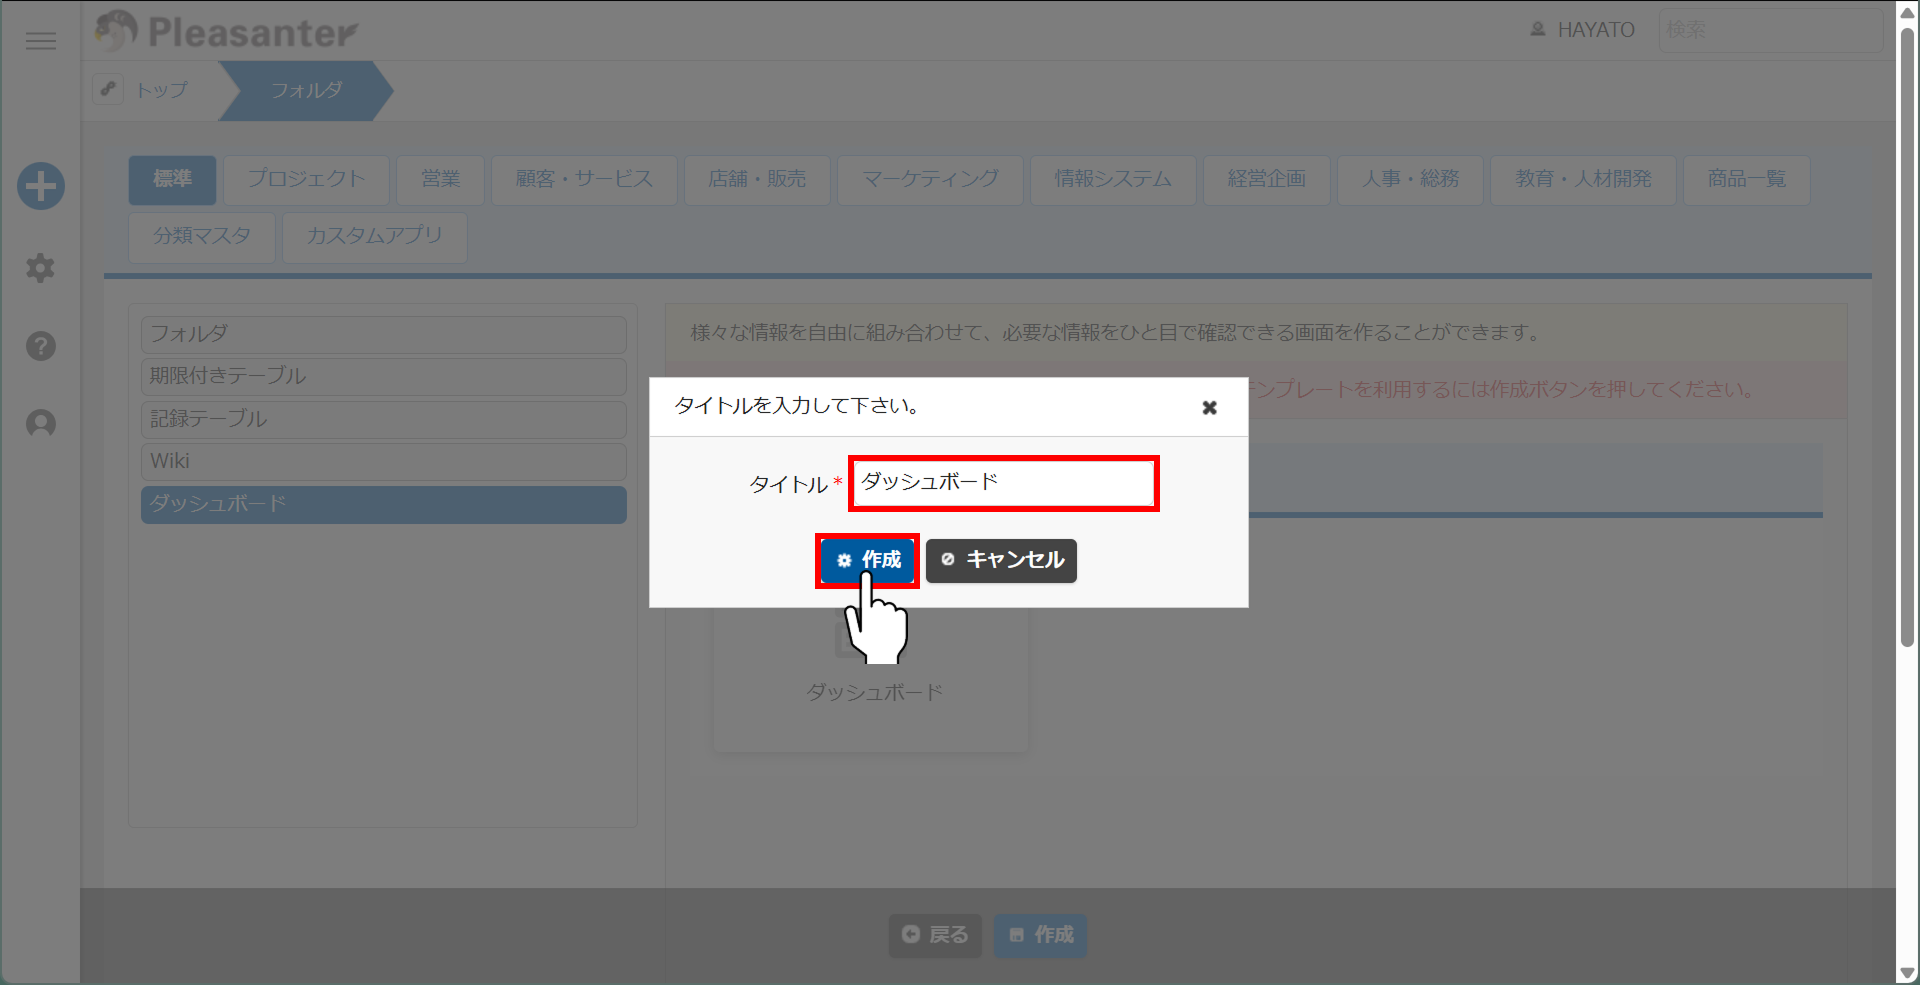Switch to the プロジェクト tab
Image resolution: width=1920 pixels, height=985 pixels.
click(306, 179)
